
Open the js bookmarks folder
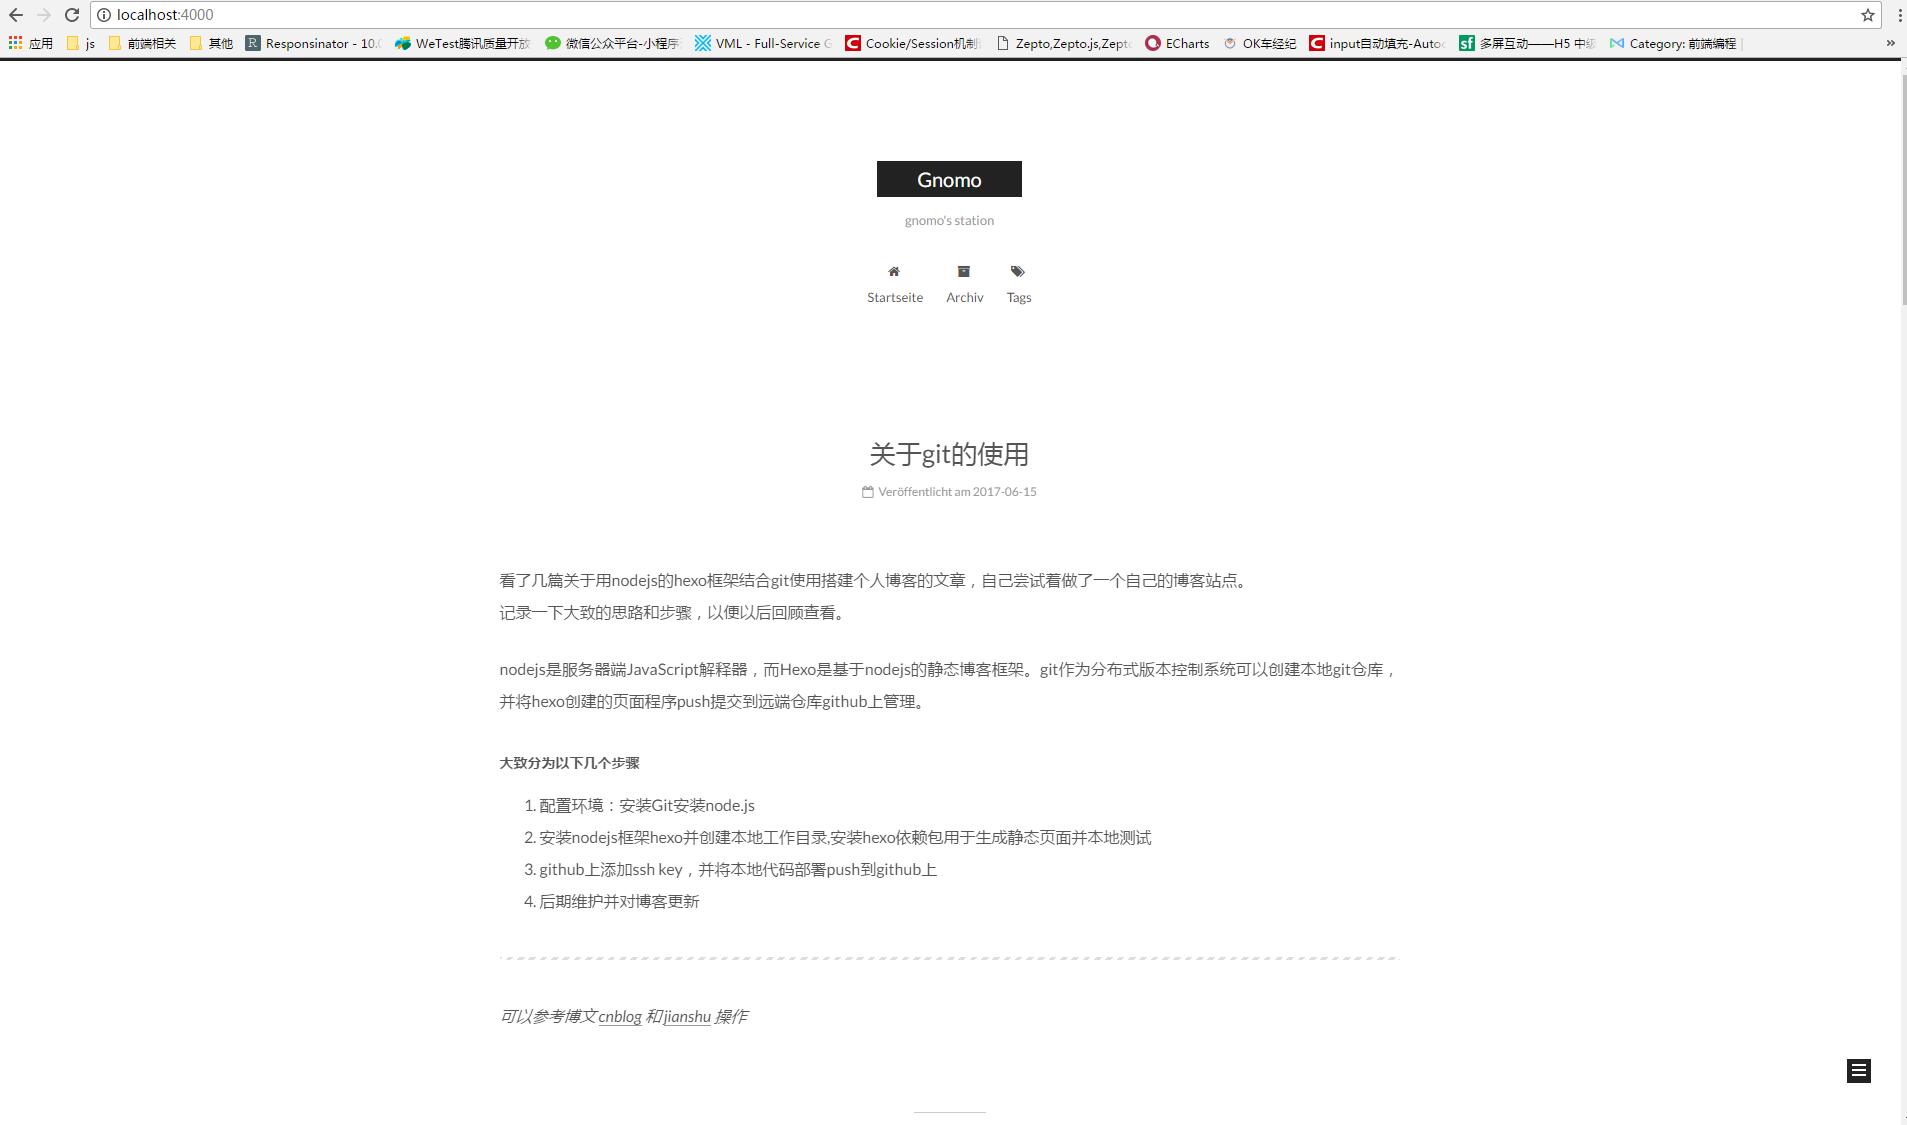(81, 43)
